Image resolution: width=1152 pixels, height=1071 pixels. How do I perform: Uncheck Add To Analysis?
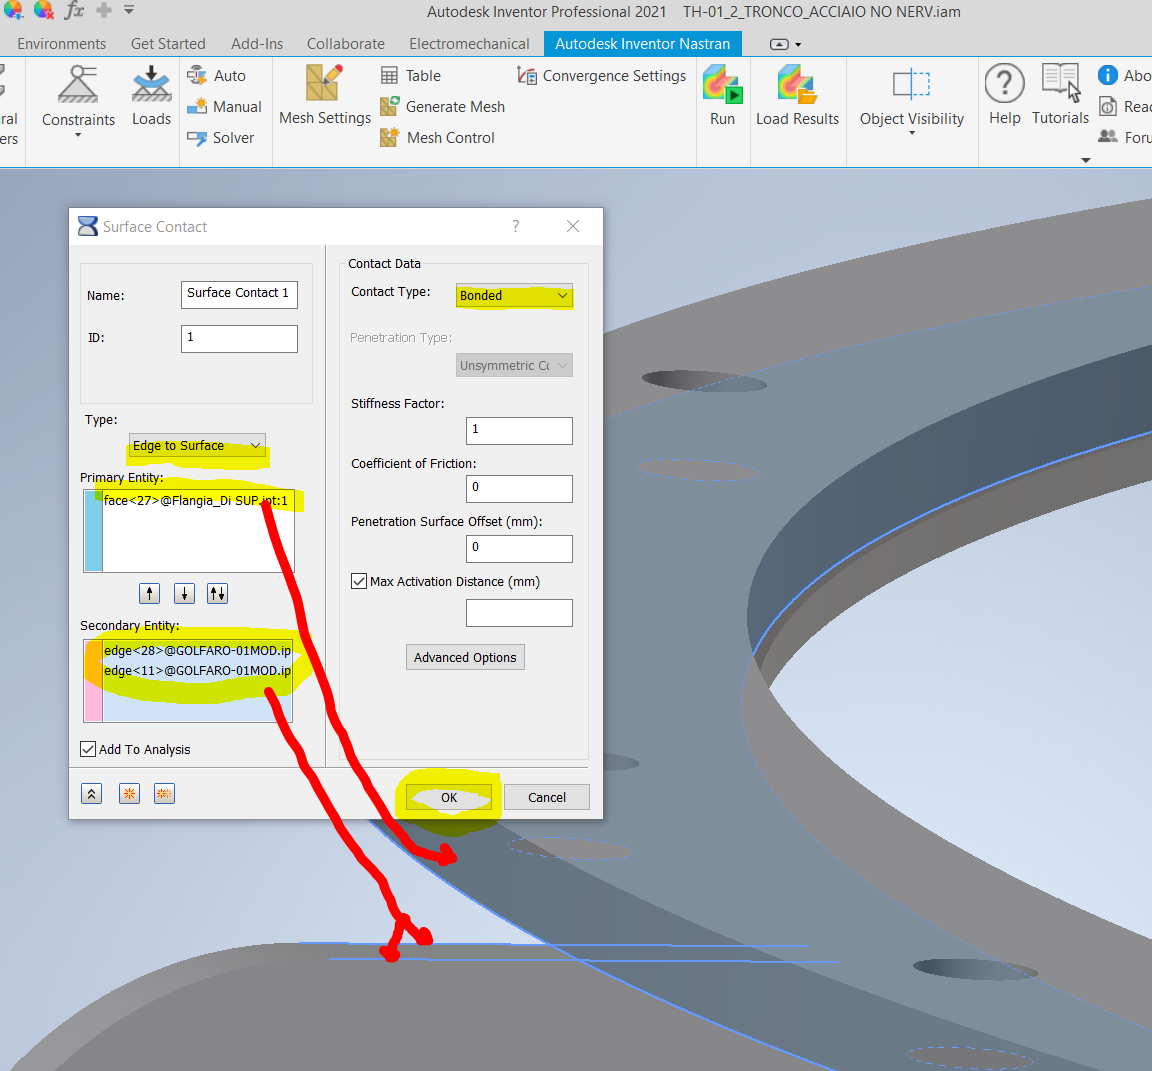pos(88,748)
